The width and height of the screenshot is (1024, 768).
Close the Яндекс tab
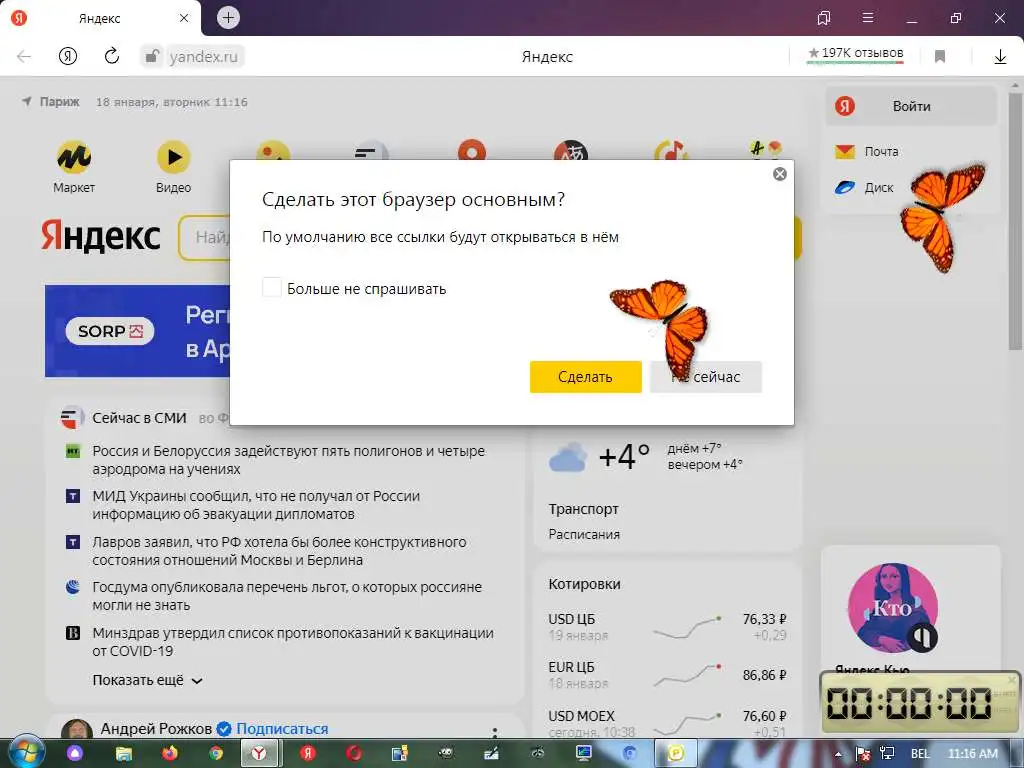pyautogui.click(x=184, y=18)
